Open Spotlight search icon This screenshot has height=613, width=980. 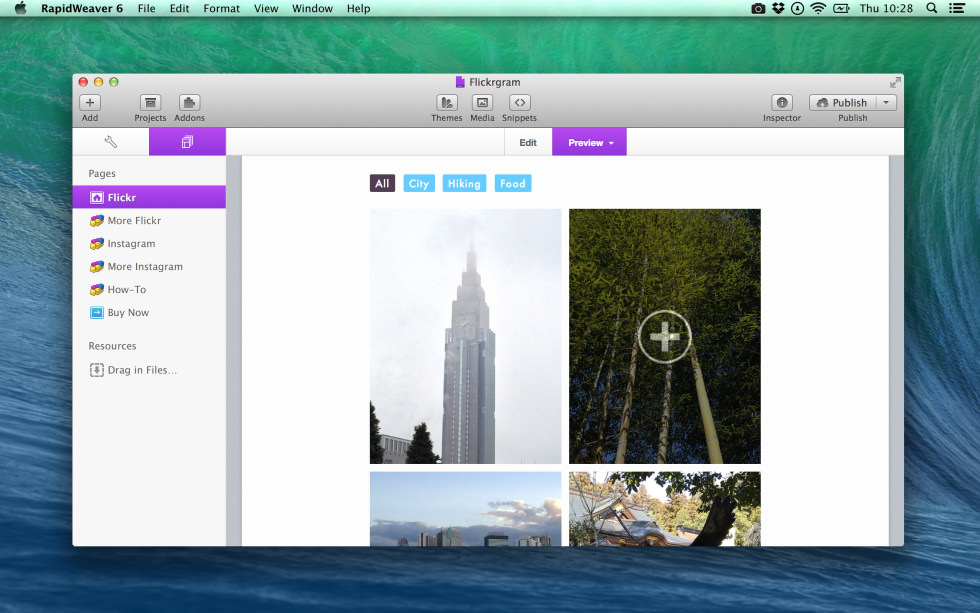931,8
